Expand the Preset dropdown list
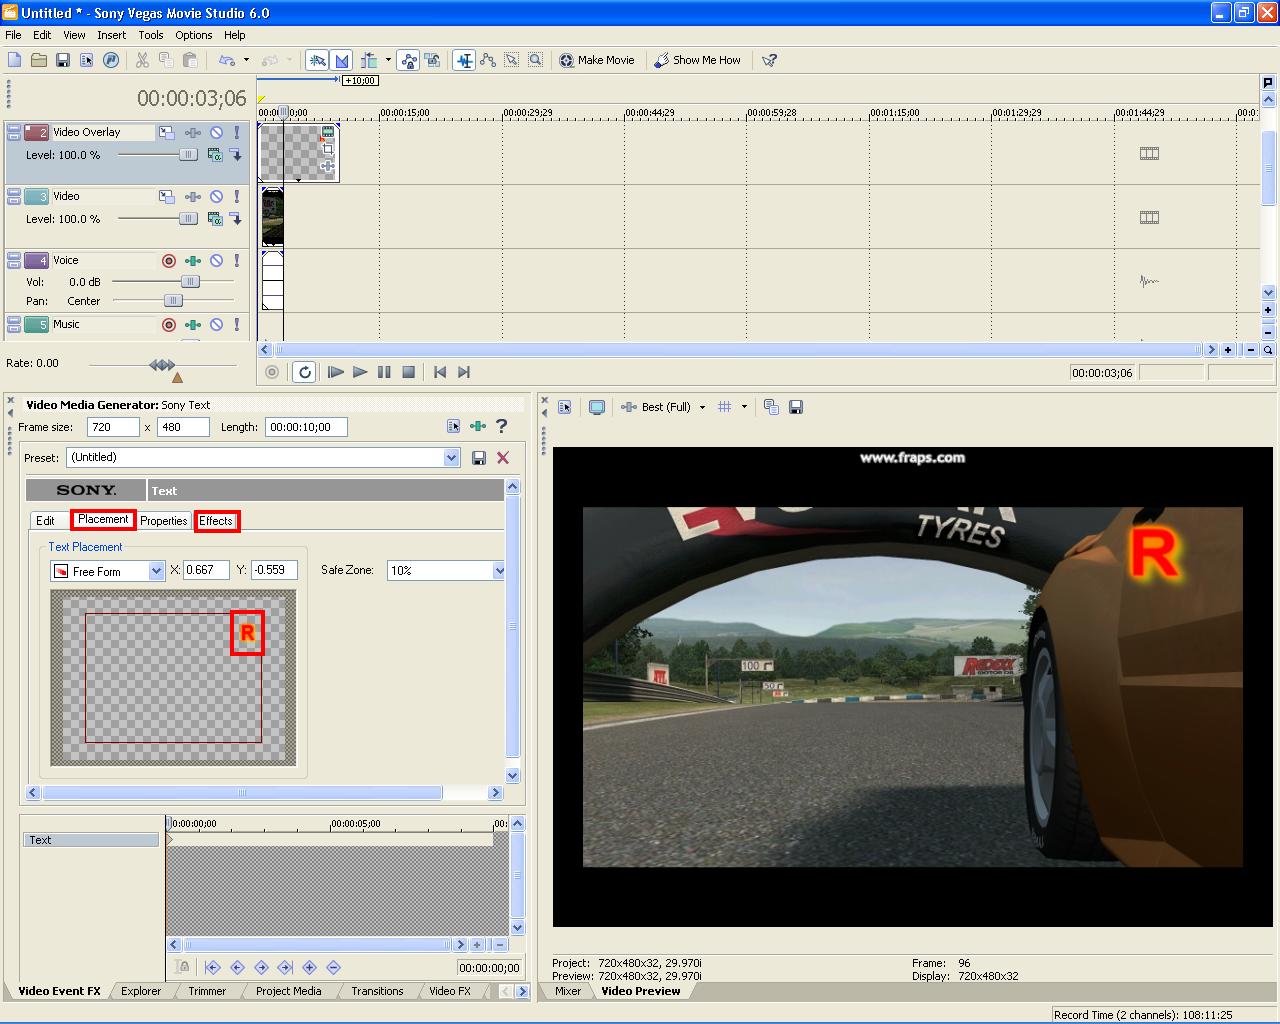The image size is (1280, 1024). tap(451, 458)
